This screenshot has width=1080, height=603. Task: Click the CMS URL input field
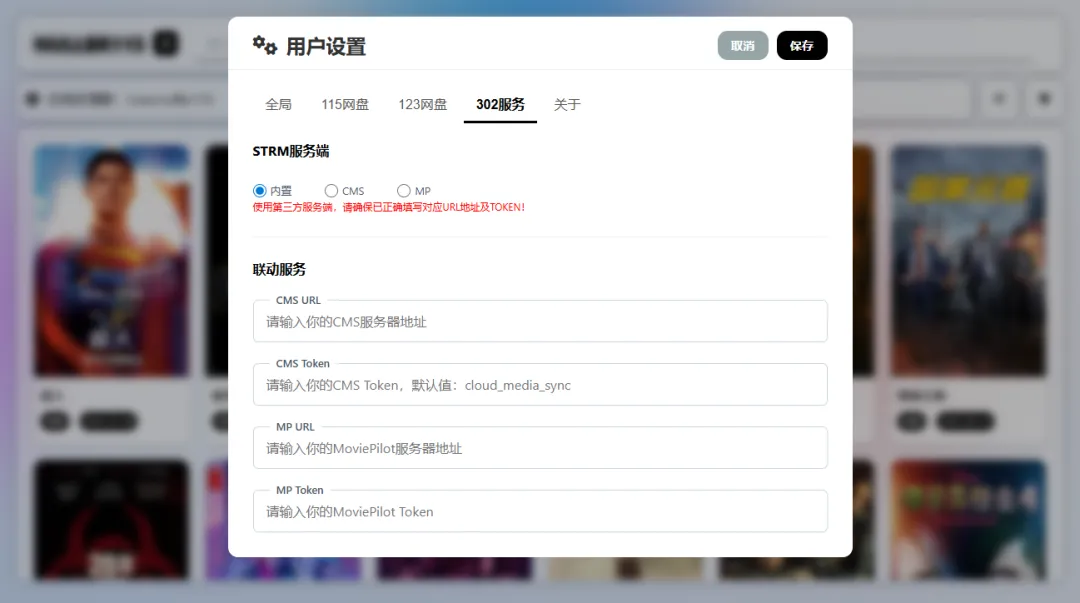click(540, 321)
